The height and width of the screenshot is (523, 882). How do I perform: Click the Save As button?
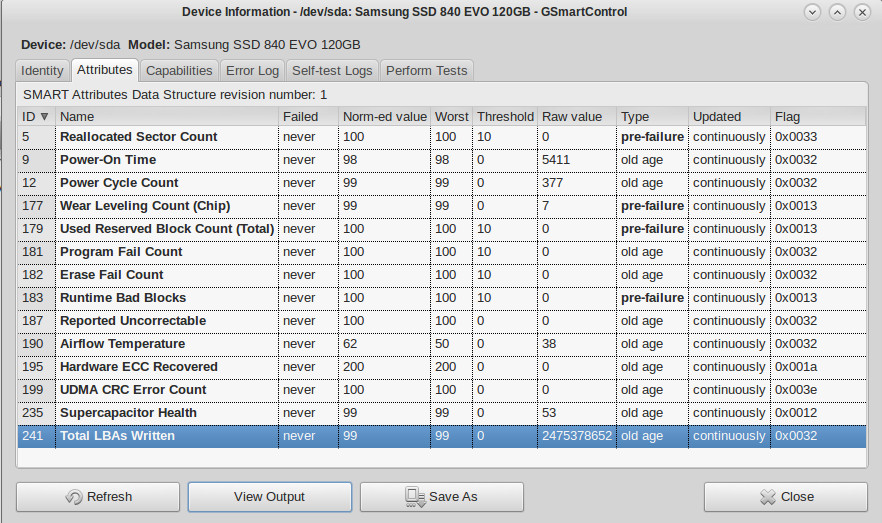[441, 497]
